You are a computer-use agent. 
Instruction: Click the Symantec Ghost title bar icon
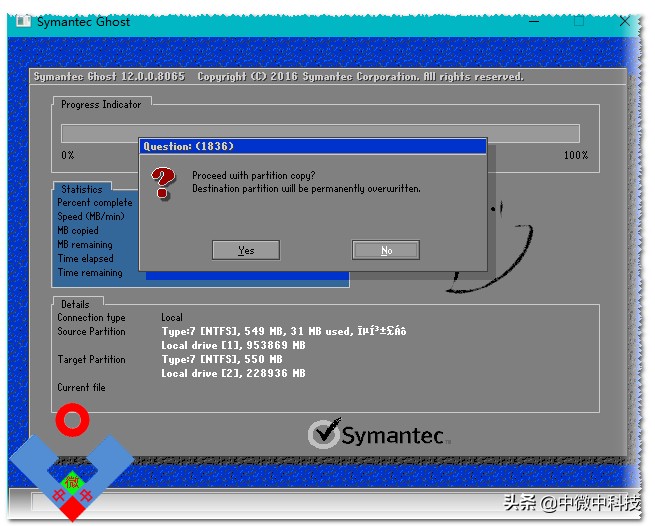coord(23,21)
